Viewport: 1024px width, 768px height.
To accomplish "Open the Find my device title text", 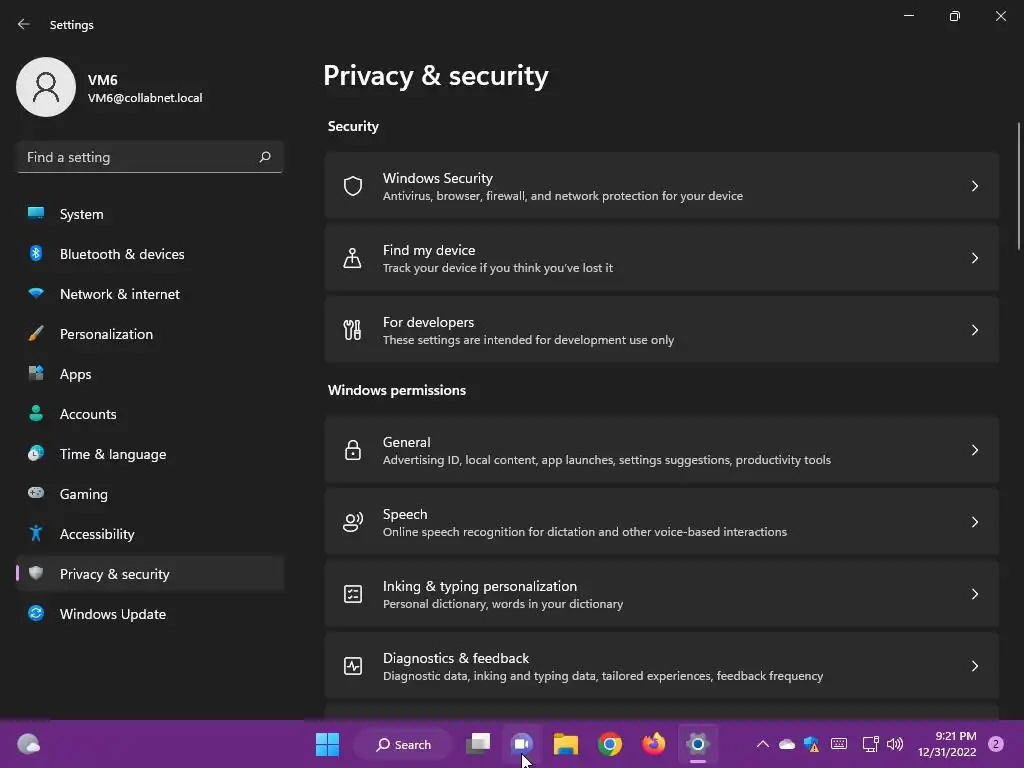I will pyautogui.click(x=429, y=250).
